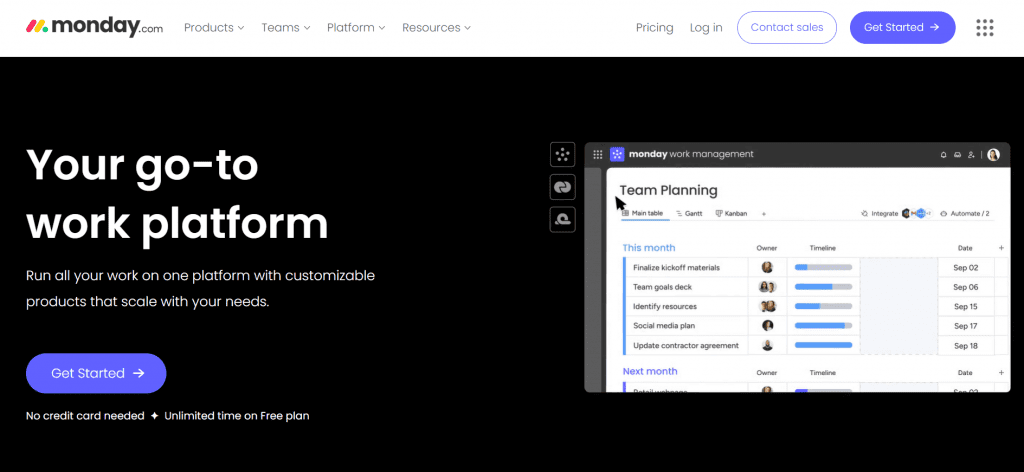Image resolution: width=1024 pixels, height=472 pixels.
Task: Click the Sep 02 date cell
Action: click(965, 268)
